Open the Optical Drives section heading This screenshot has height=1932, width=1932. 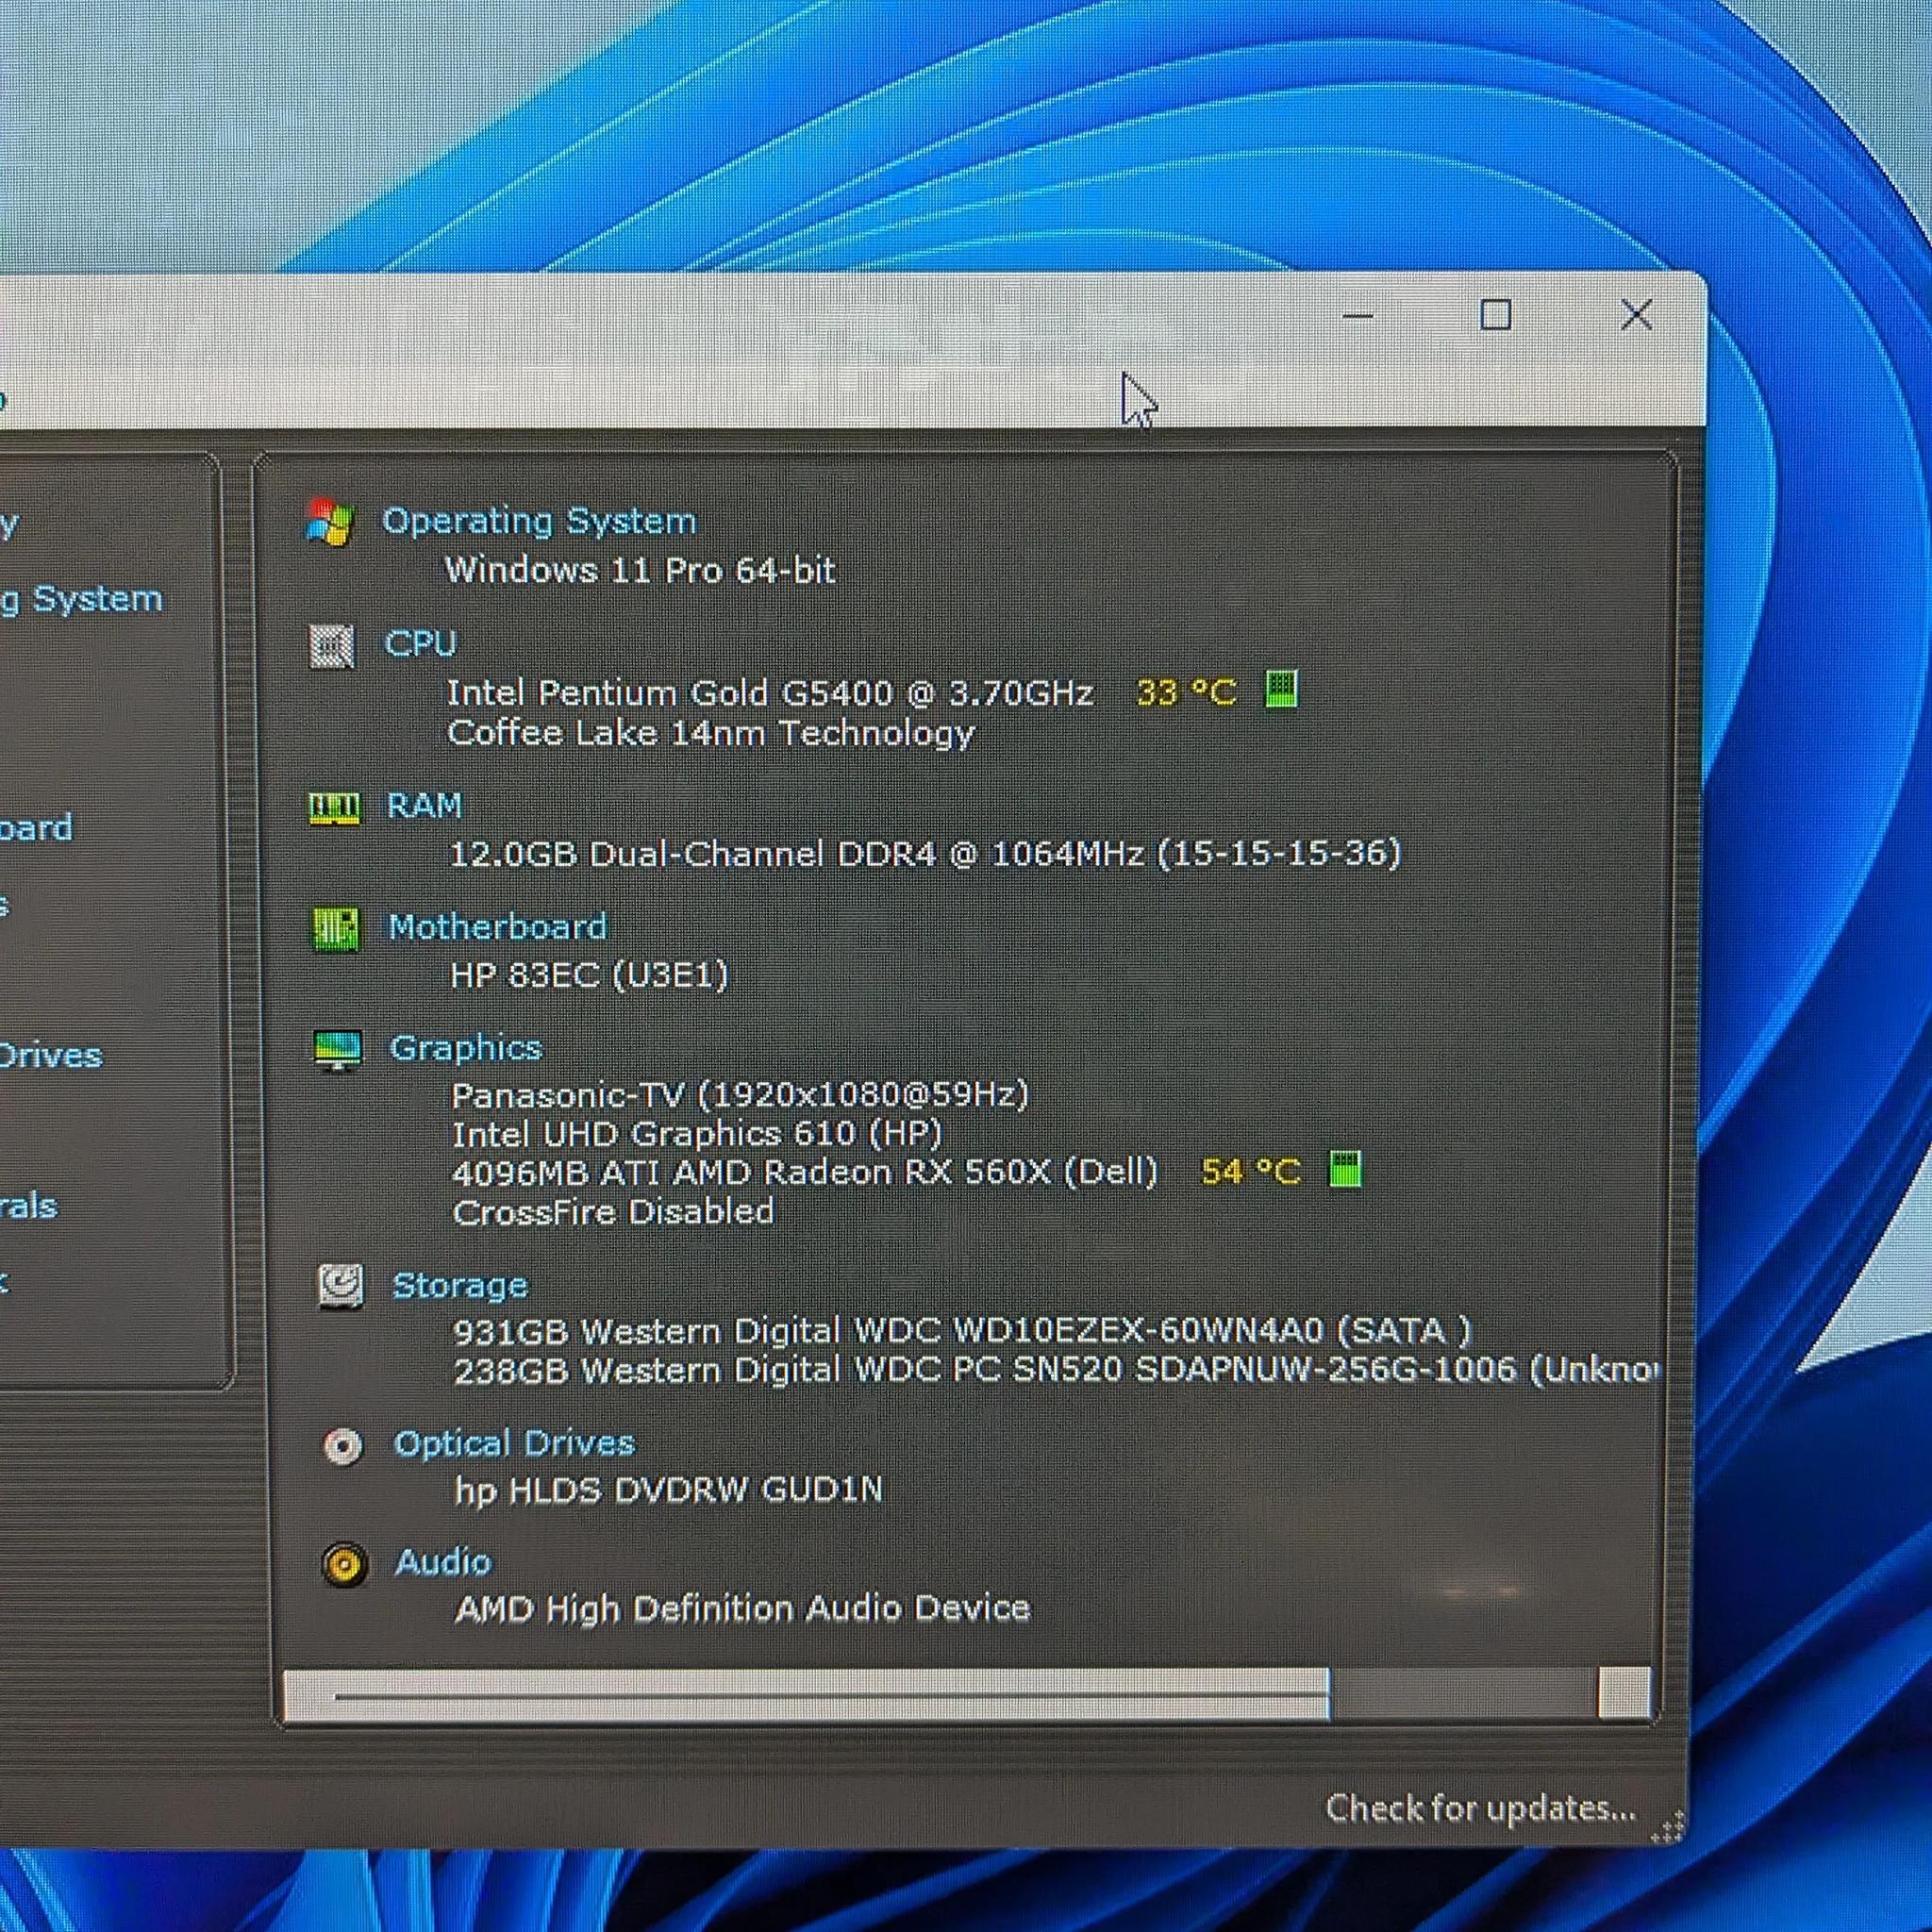click(x=514, y=1443)
